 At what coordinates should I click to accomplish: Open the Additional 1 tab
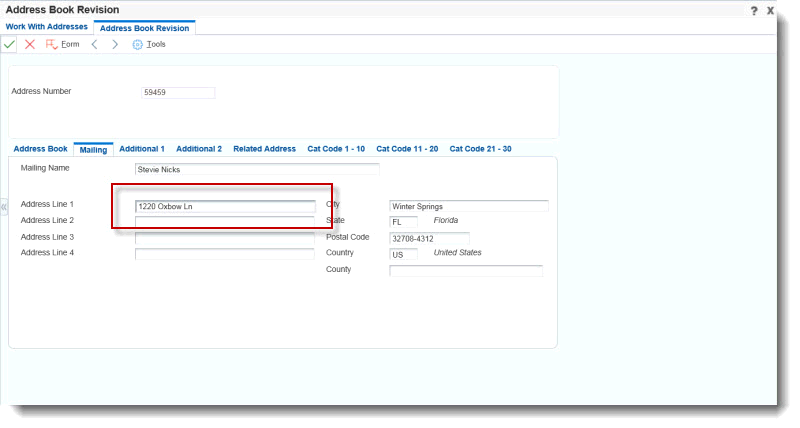(142, 149)
